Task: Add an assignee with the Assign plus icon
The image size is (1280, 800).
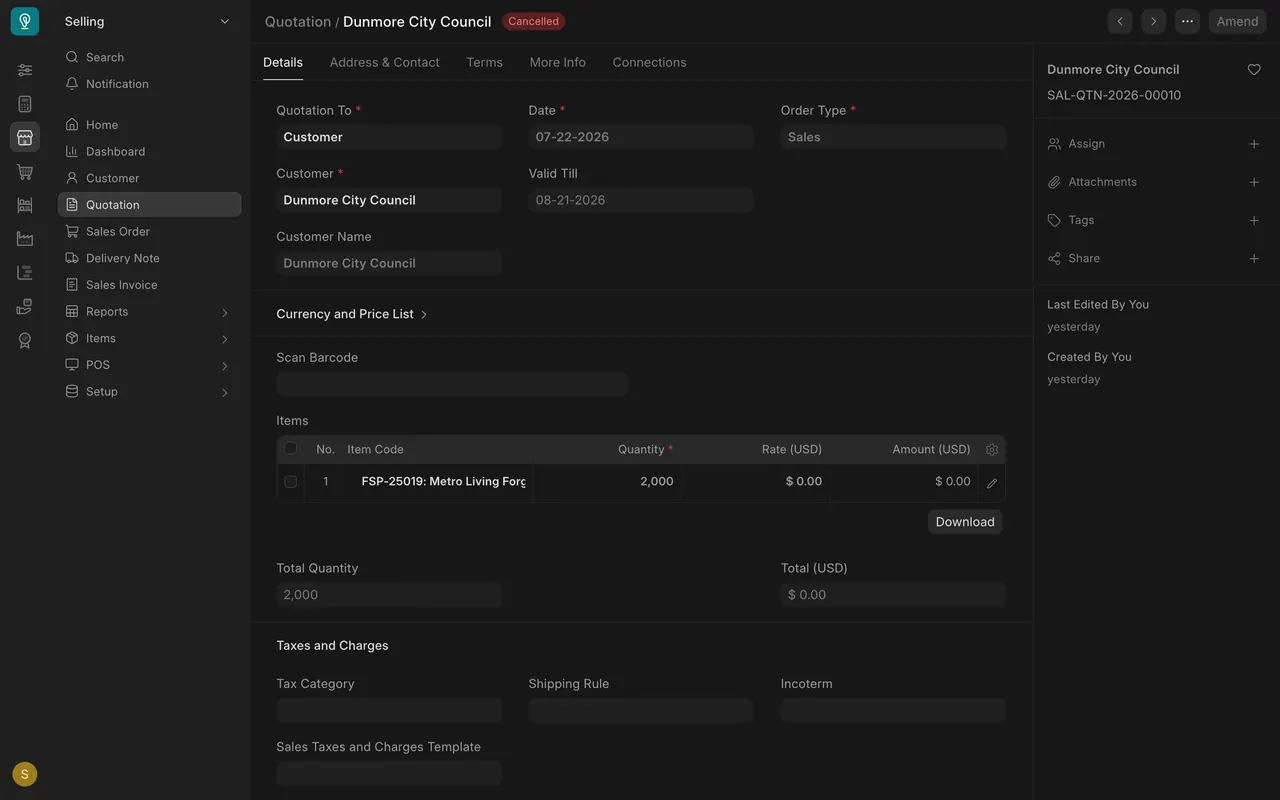Action: [x=1254, y=144]
